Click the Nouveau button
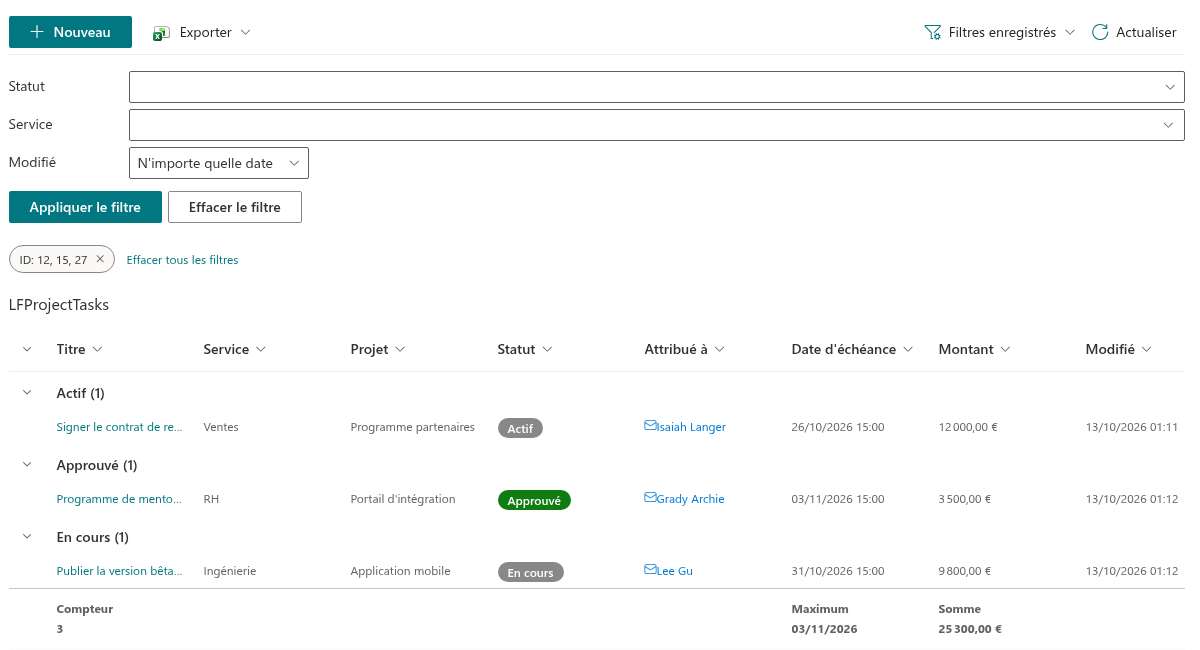The image size is (1200, 650). tap(70, 32)
